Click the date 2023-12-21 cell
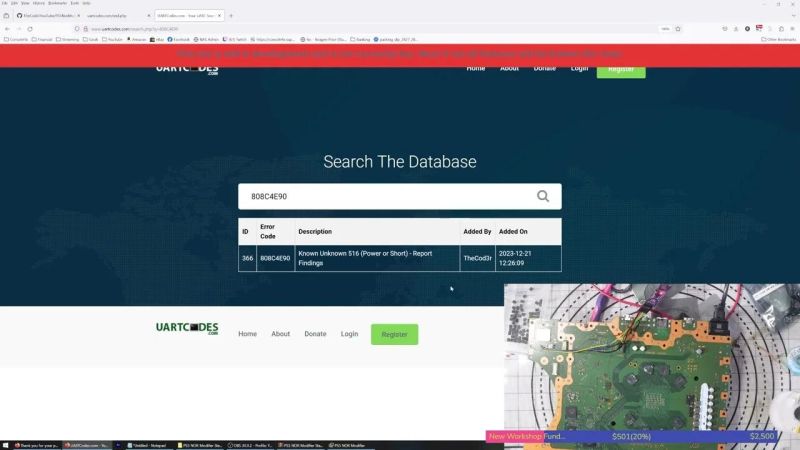The image size is (800, 450). (528, 258)
